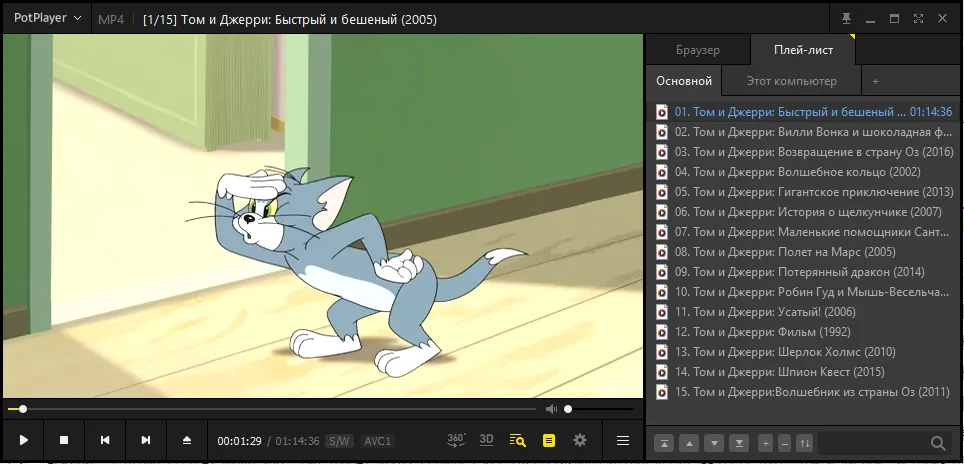Move the selected item to the bottom of the playlist

point(739,442)
